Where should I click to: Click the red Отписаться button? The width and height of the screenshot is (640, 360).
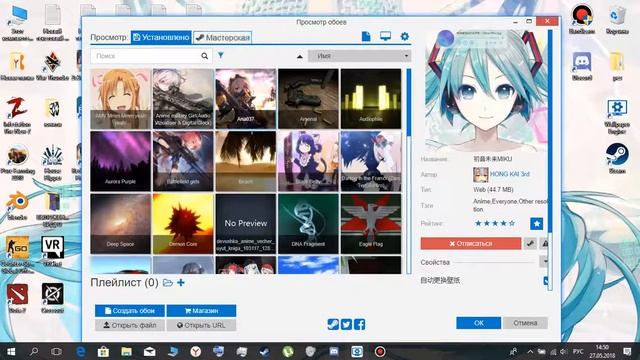(x=471, y=243)
